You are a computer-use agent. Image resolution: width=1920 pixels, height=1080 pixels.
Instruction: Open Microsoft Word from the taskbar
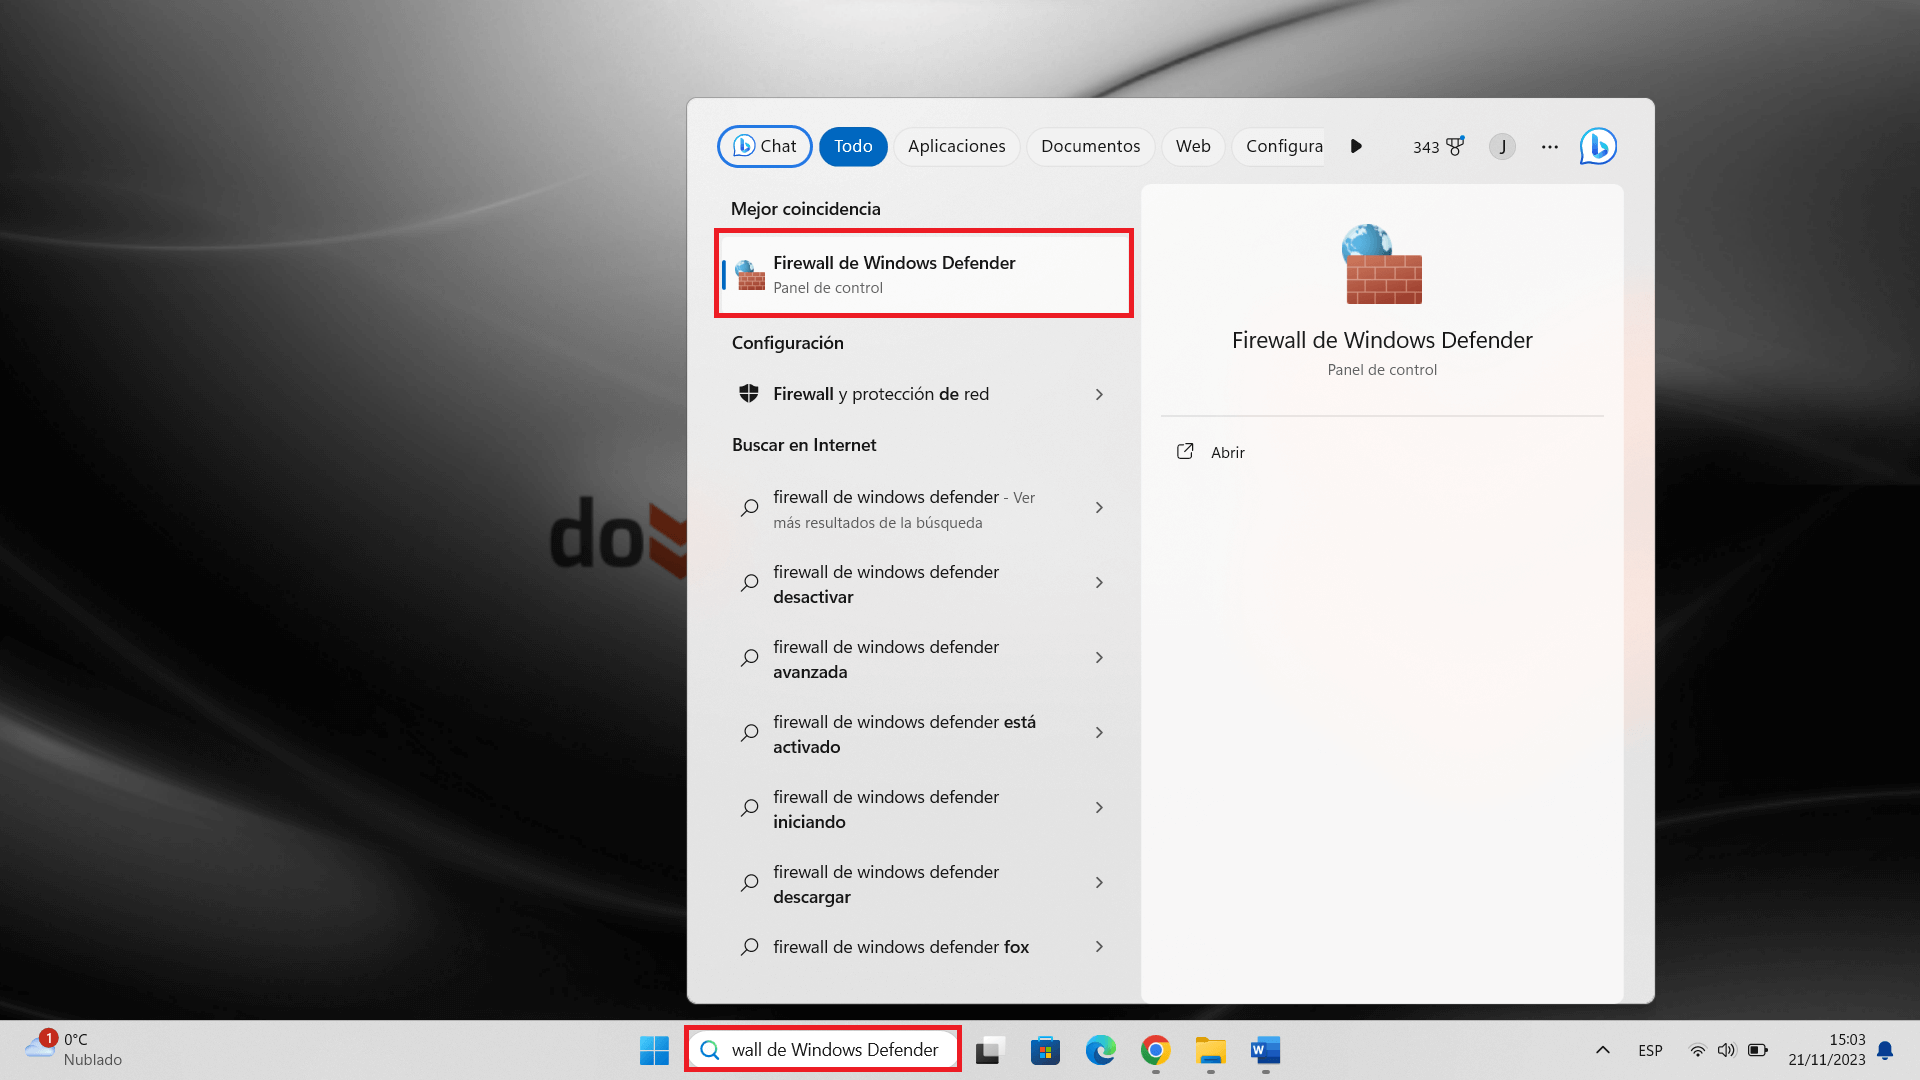(x=1265, y=1050)
